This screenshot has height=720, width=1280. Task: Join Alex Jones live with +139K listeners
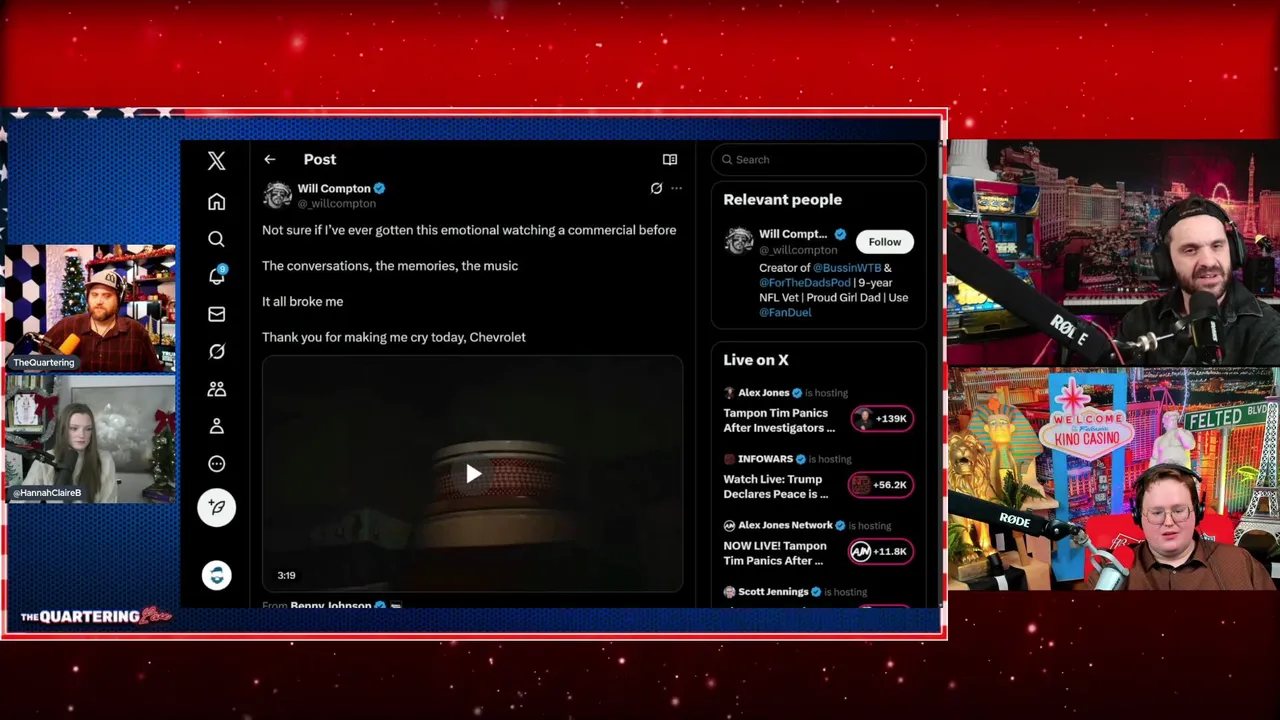tap(881, 419)
